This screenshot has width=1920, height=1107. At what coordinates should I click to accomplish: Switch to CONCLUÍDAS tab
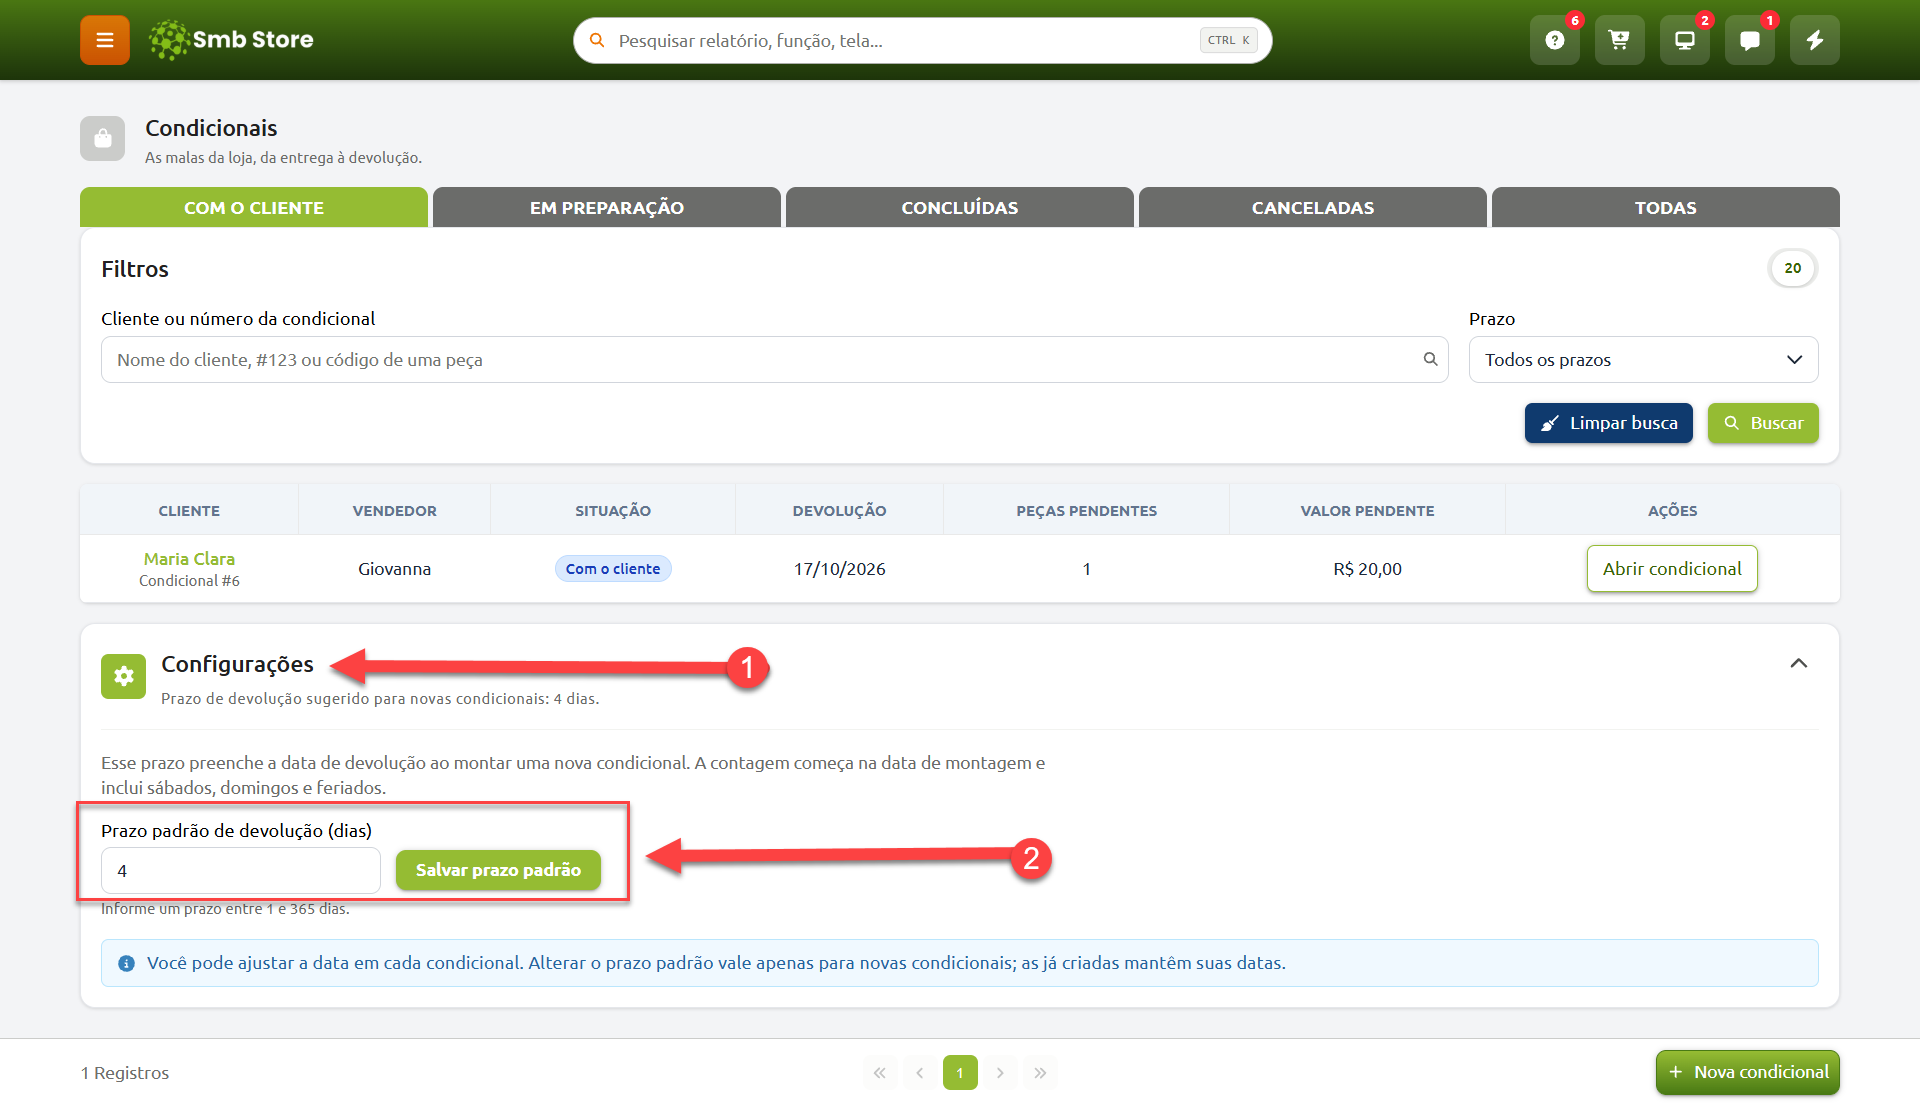click(960, 207)
